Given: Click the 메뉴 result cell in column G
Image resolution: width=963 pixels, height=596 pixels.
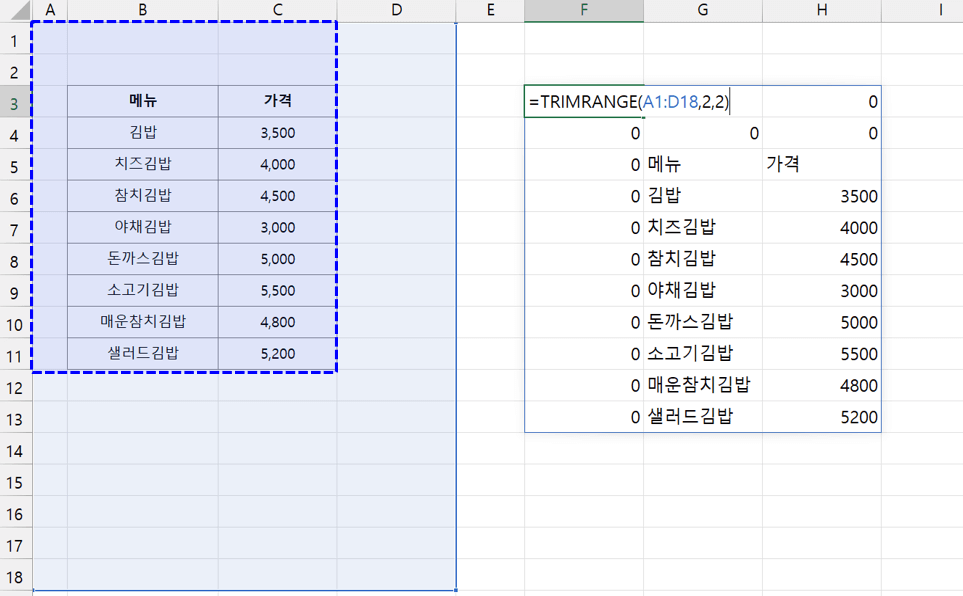Looking at the screenshot, I should click(x=703, y=164).
